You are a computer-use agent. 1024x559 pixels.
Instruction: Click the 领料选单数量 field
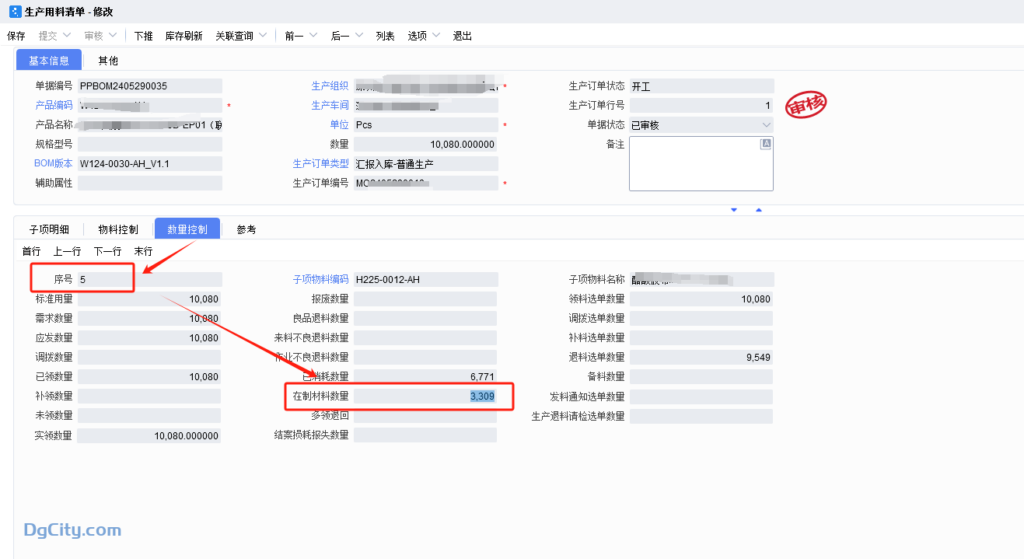click(x=701, y=299)
